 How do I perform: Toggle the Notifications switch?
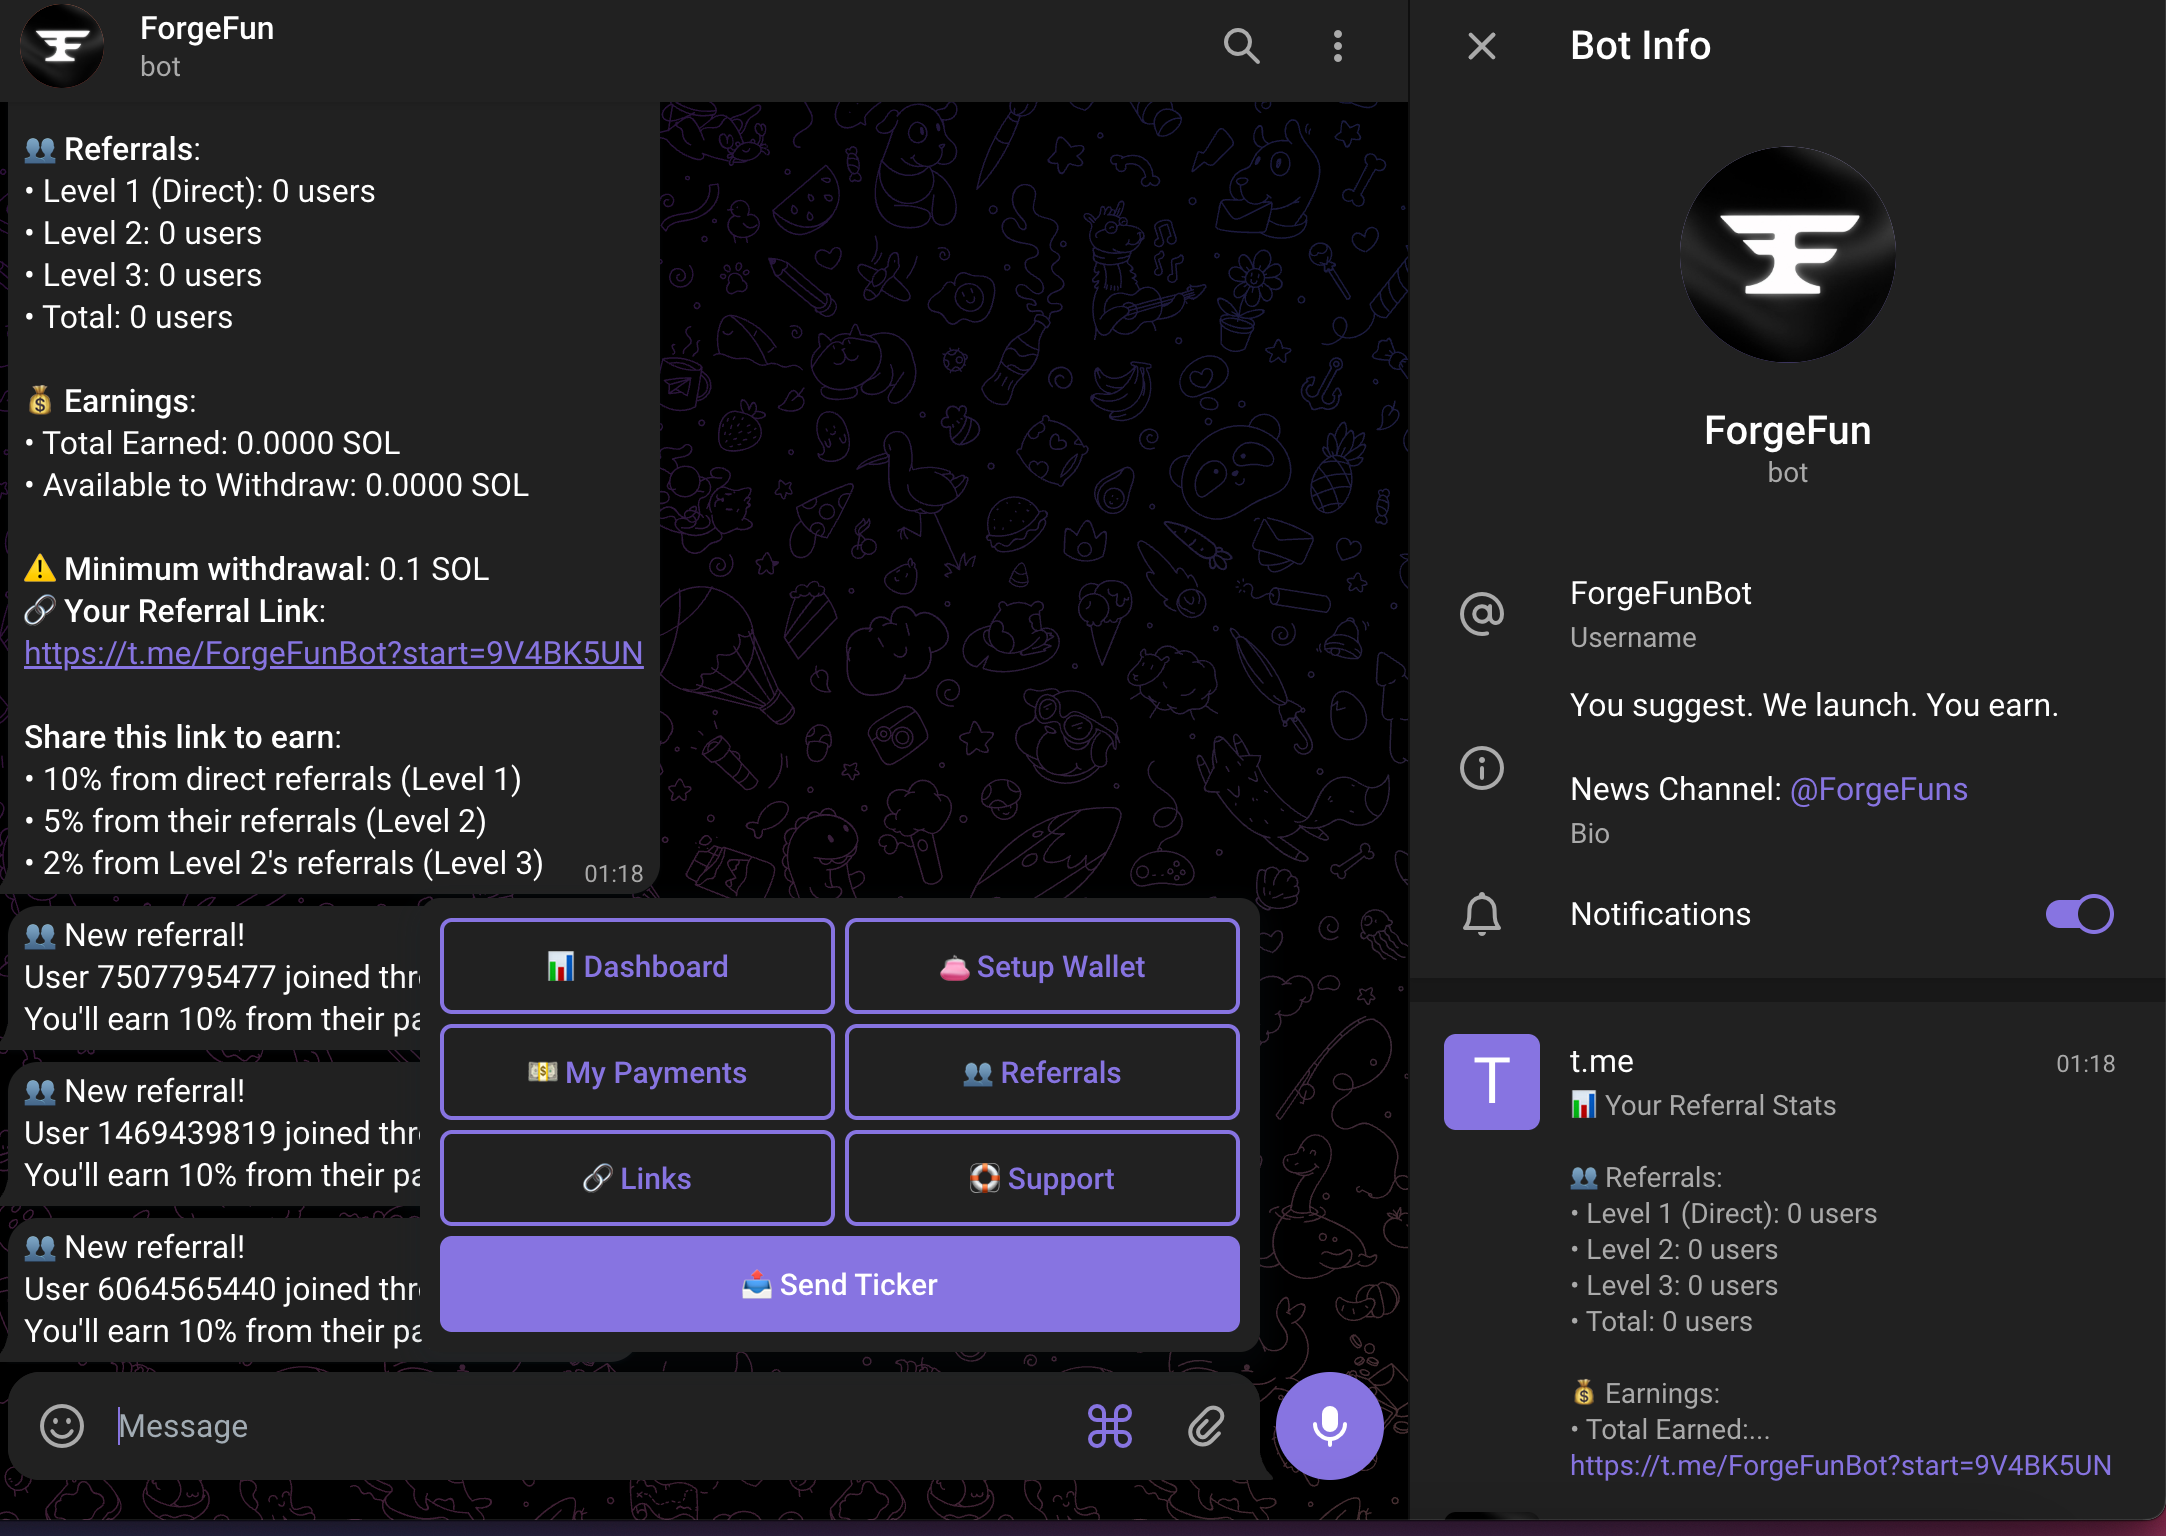click(x=2079, y=914)
